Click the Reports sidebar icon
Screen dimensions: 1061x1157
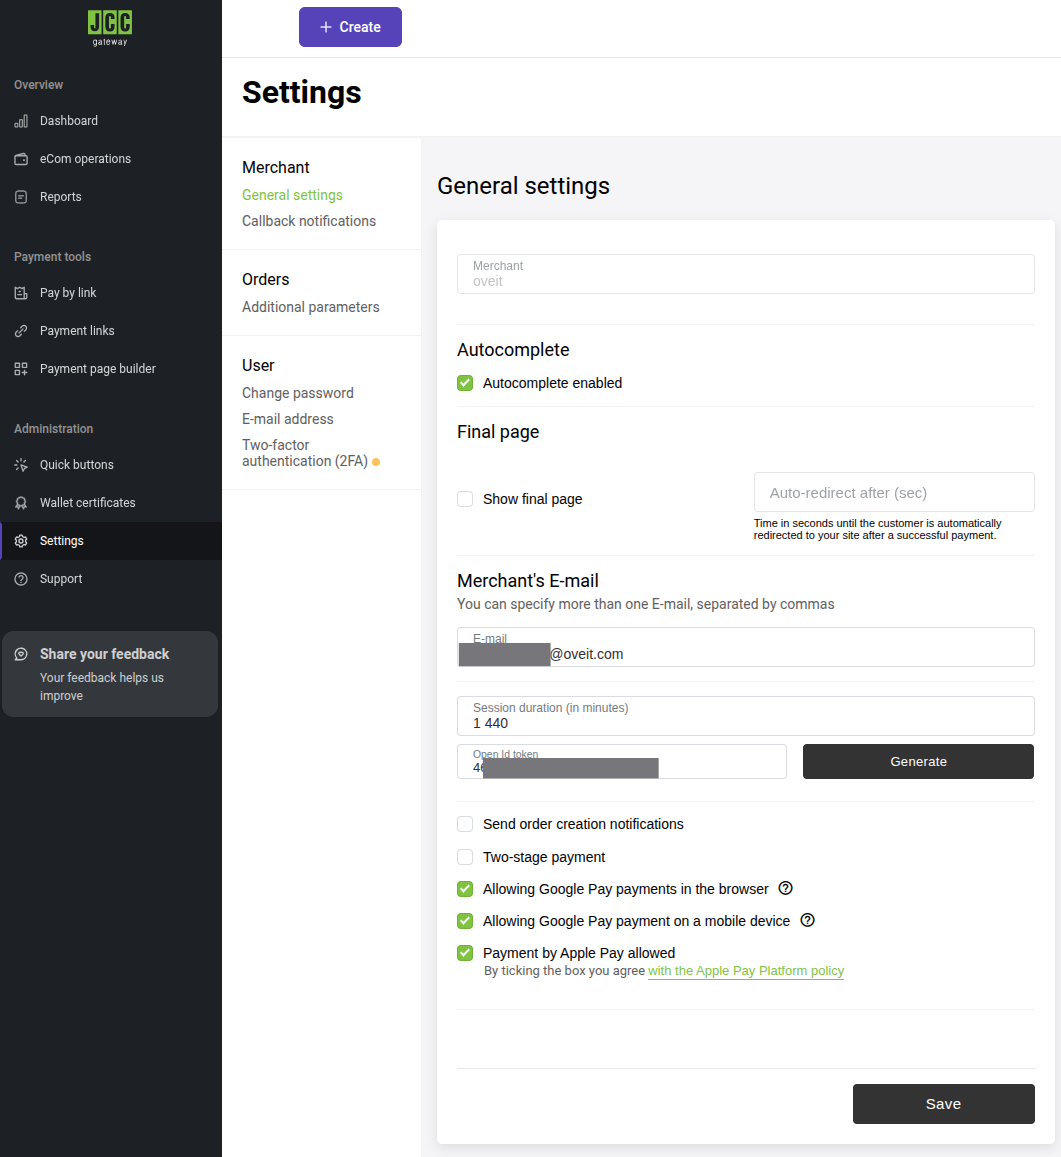(x=21, y=197)
